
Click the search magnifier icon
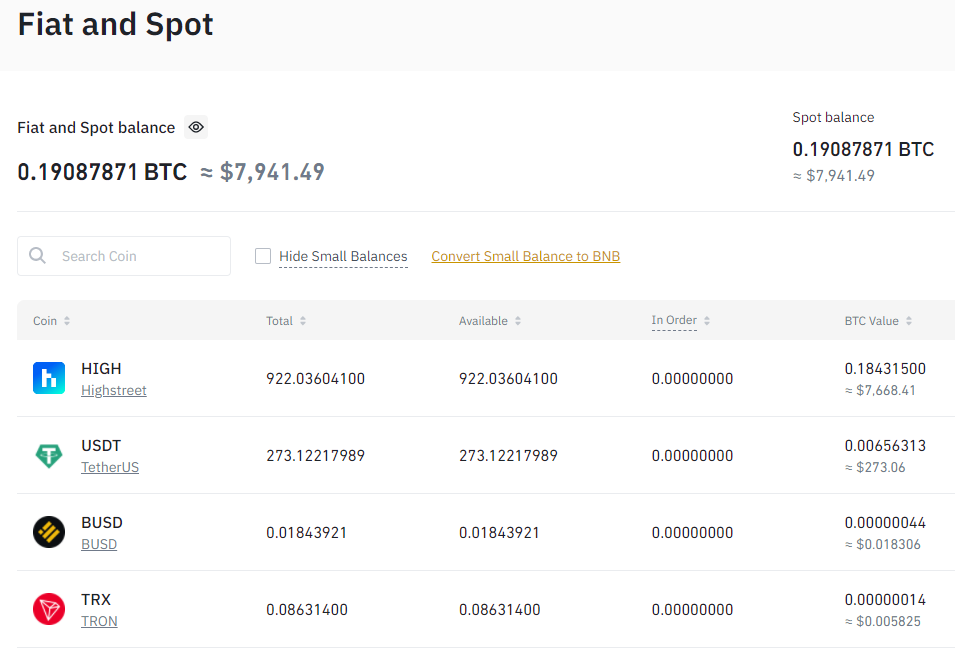pyautogui.click(x=38, y=256)
